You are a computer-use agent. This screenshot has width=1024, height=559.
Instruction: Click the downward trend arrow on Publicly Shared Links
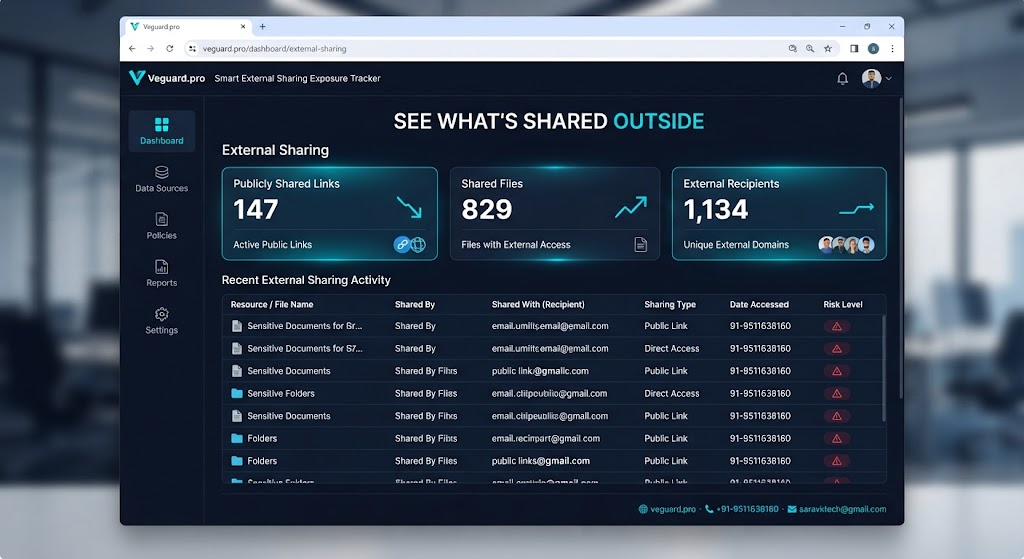(x=409, y=207)
